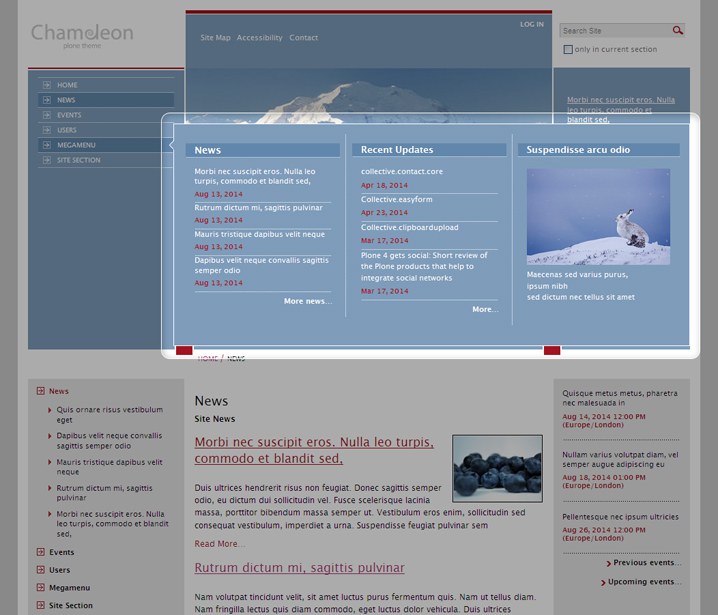Image resolution: width=718 pixels, height=615 pixels.
Task: Click the arrow icon beside SITE SECTION
Action: point(47,160)
